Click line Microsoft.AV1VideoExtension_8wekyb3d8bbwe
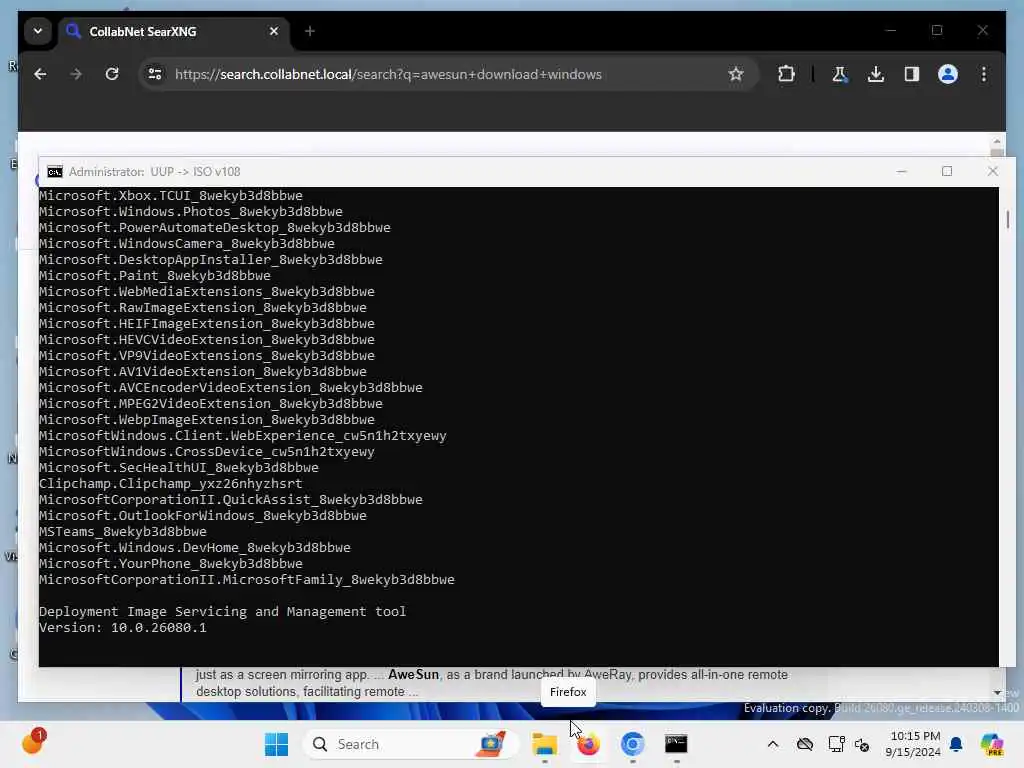This screenshot has height=768, width=1024. coord(202,372)
